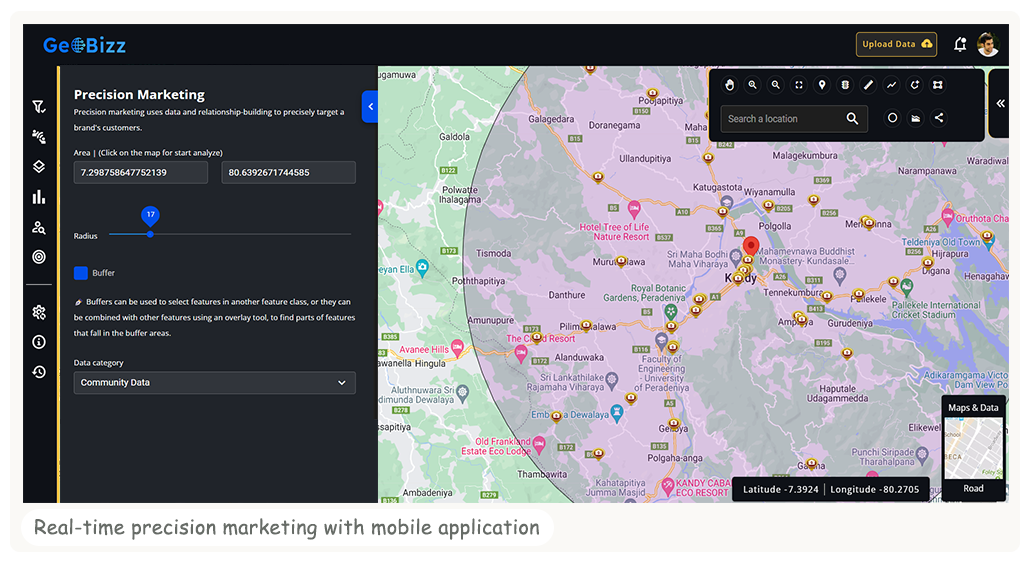Click the Katugastota place label
Image resolution: width=1031 pixels, height=567 pixels.
717,187
